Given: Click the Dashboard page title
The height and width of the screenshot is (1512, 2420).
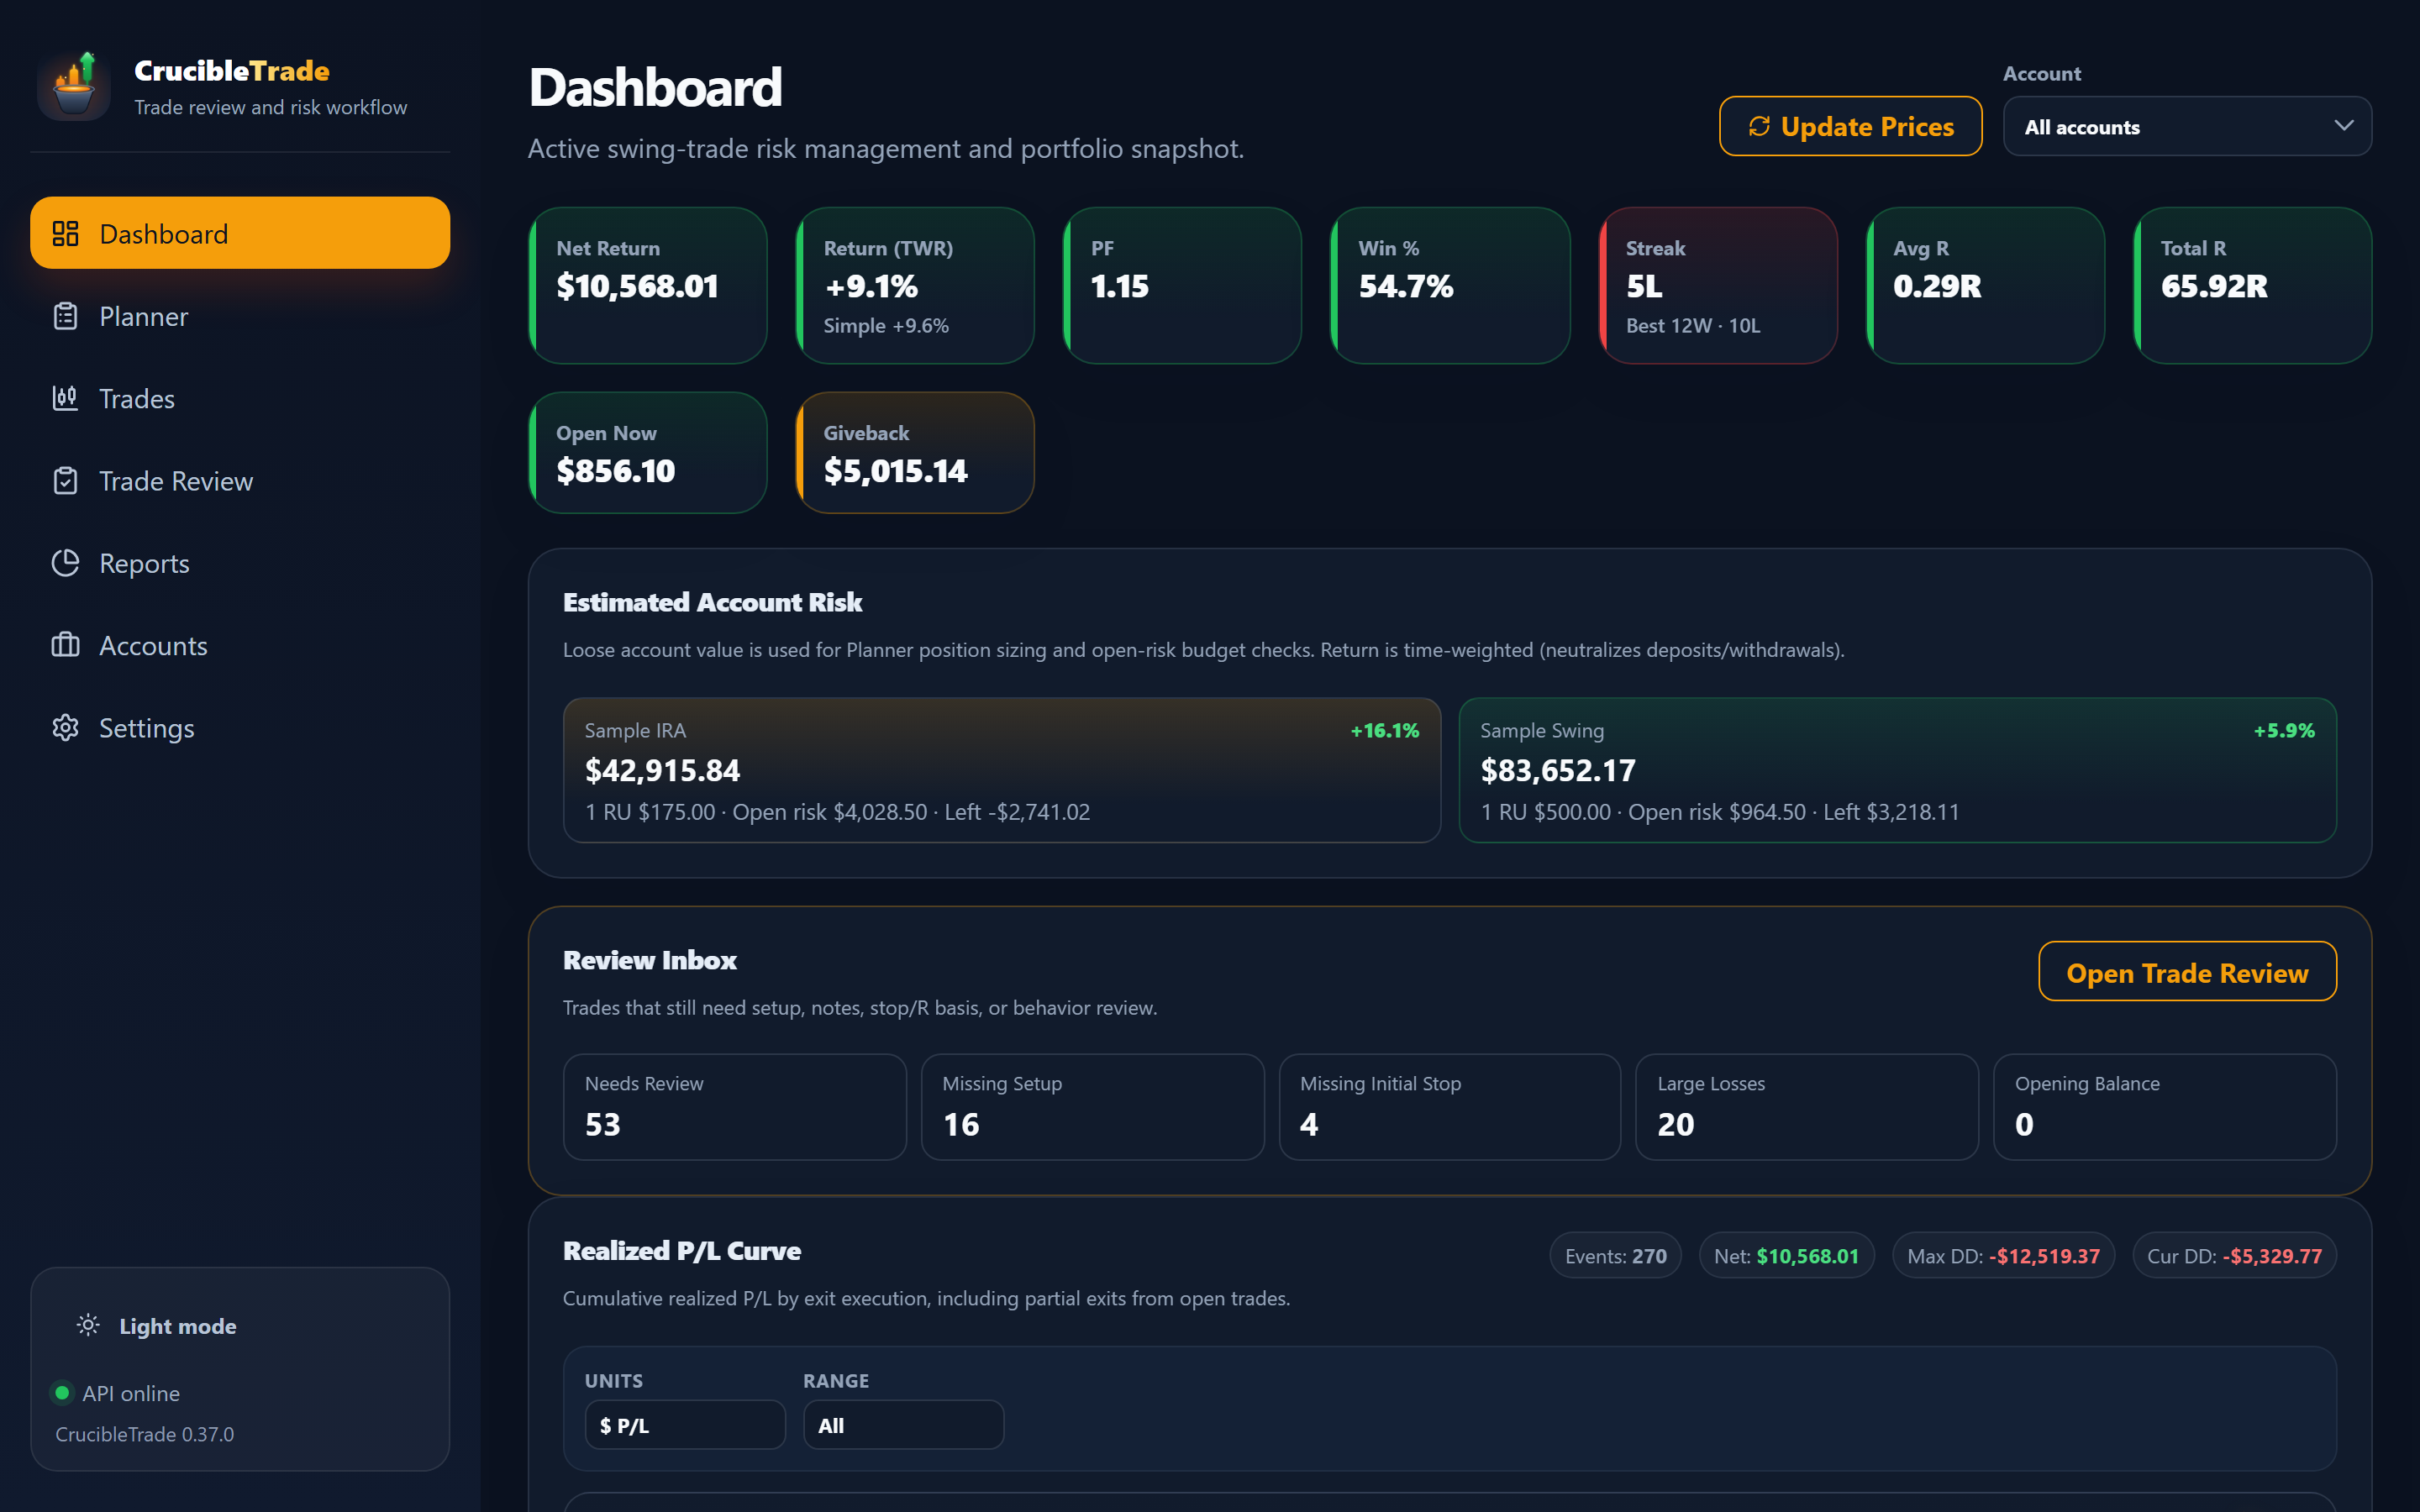Looking at the screenshot, I should [x=655, y=87].
